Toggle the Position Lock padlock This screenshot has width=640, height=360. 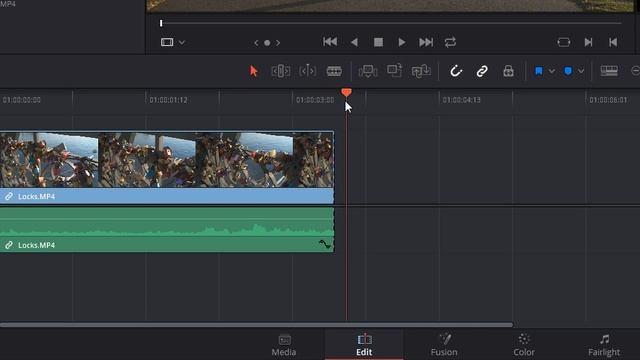[x=508, y=71]
